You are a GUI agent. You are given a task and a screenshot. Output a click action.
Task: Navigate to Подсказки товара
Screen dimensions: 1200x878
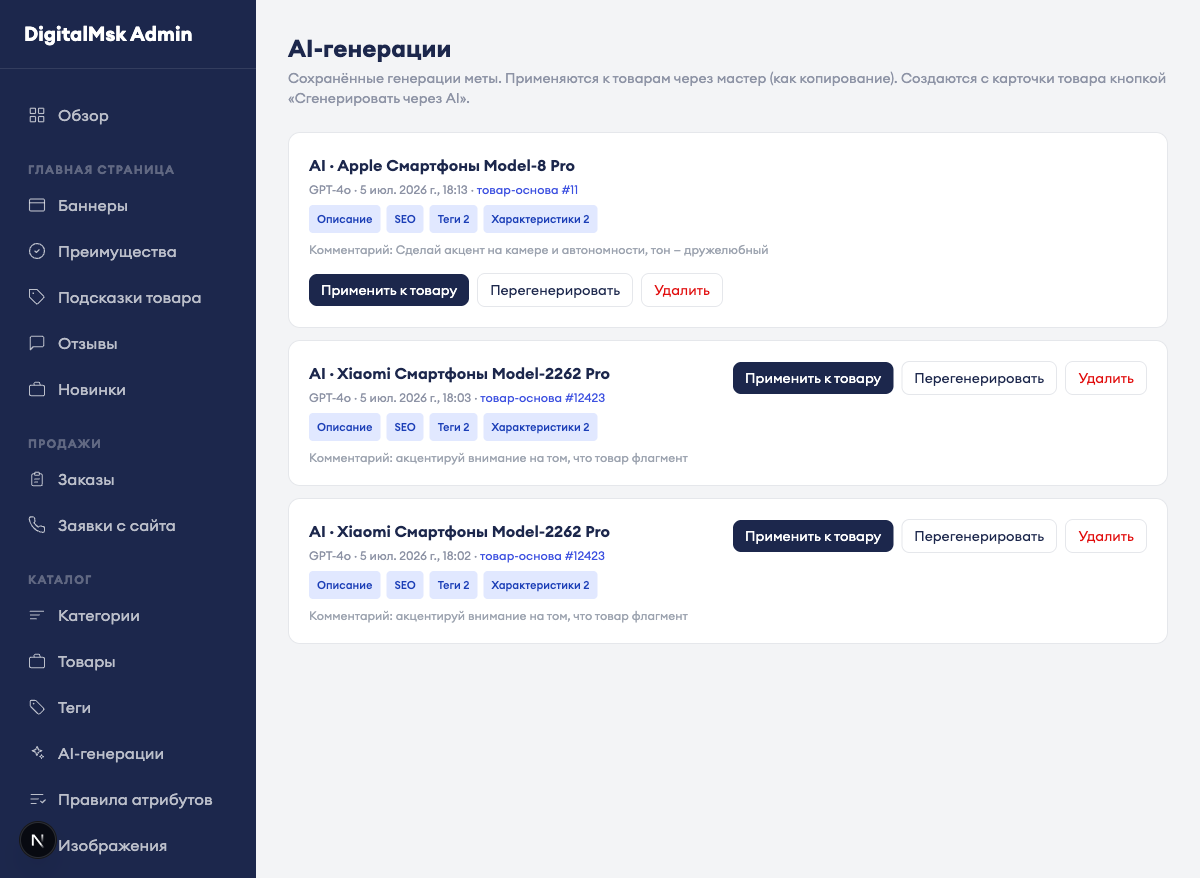click(128, 297)
